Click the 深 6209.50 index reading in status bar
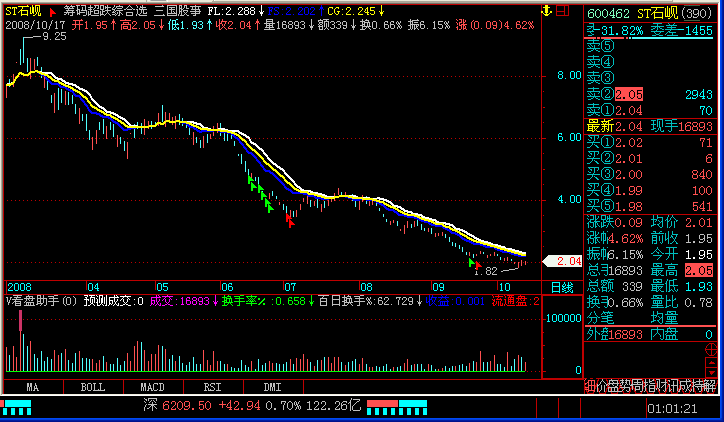Viewport: 724px width, 422px height. [177, 405]
